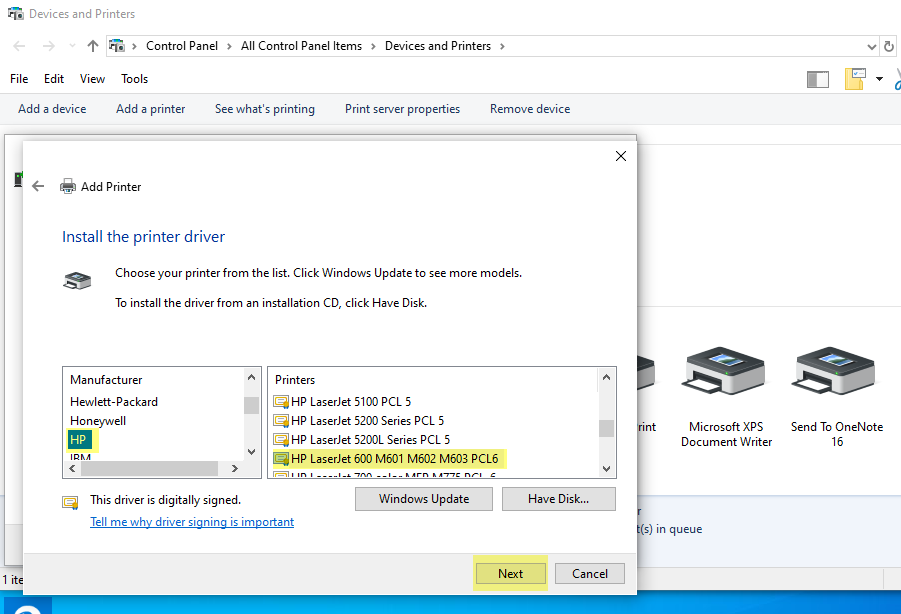The image size is (901, 614).
Task: Open the Tools menu
Action: [134, 79]
